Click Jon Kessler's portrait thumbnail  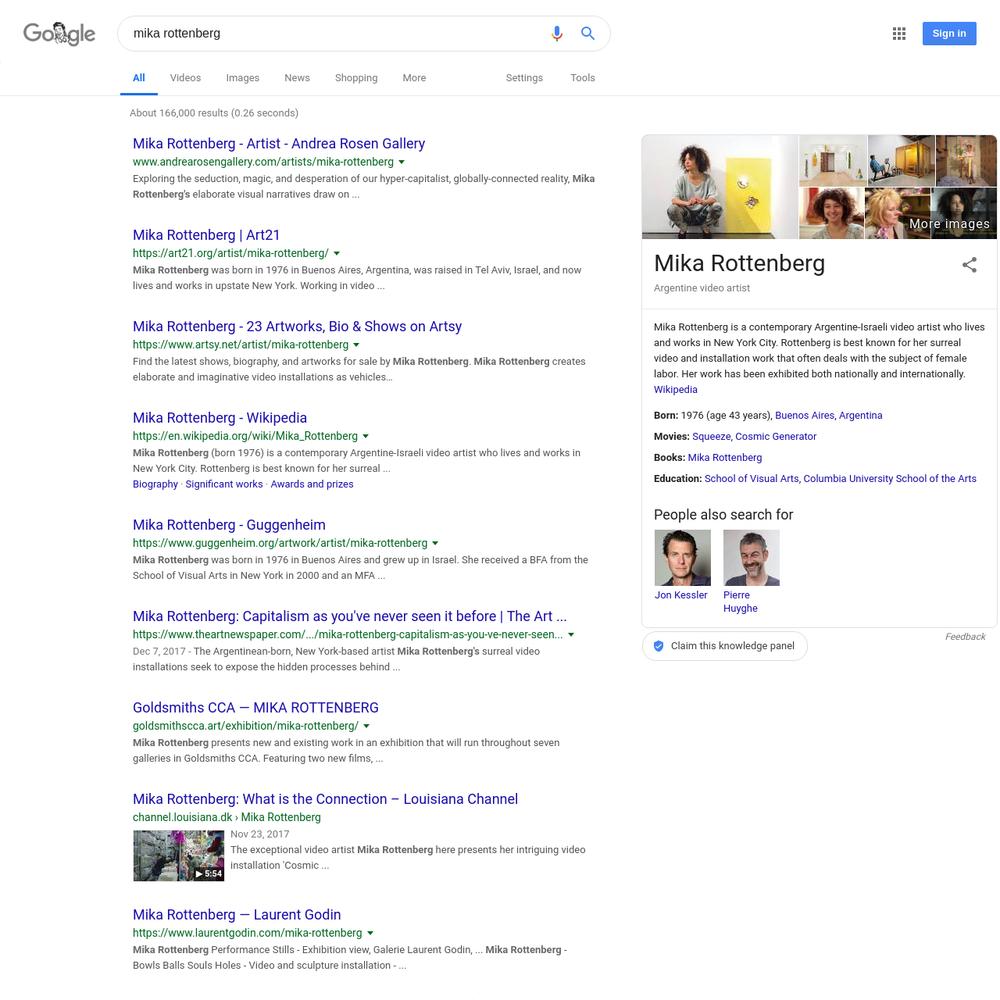(682, 558)
